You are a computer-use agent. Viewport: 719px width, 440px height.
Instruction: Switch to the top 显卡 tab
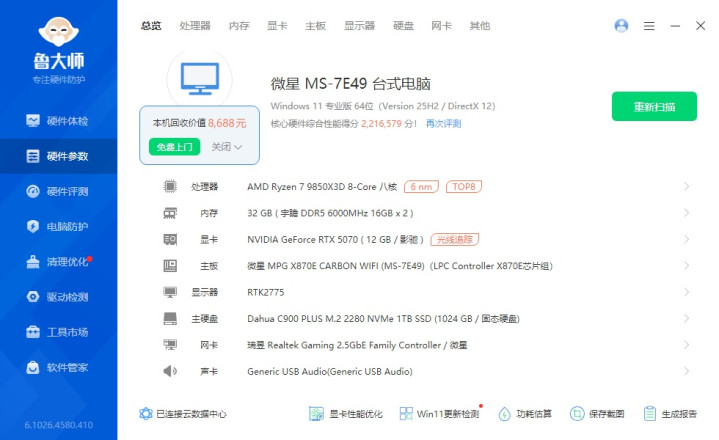tap(277, 26)
